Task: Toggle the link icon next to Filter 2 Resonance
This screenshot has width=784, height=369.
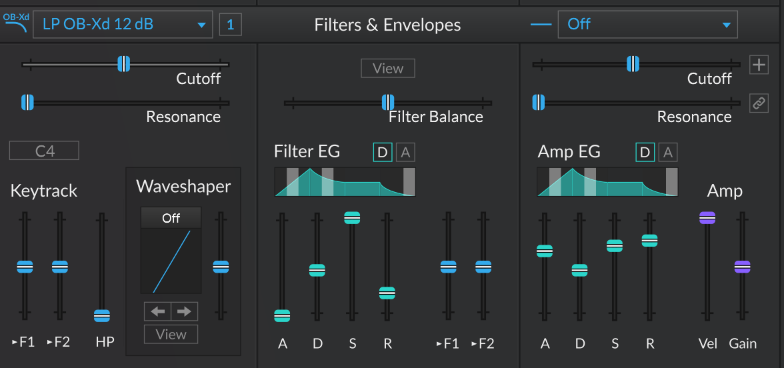Action: [x=759, y=104]
